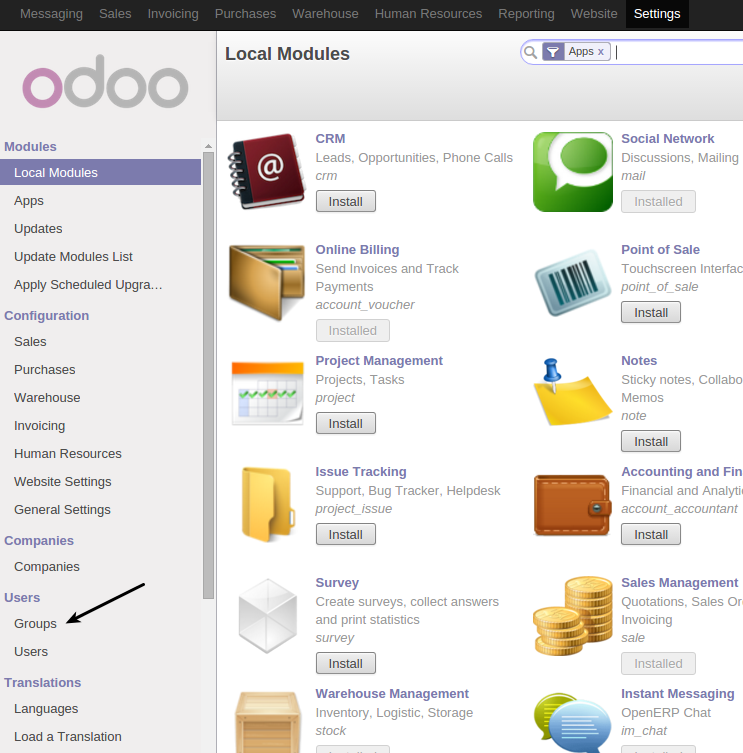Open Languages under Translations
Image resolution: width=743 pixels, height=753 pixels.
coord(46,709)
